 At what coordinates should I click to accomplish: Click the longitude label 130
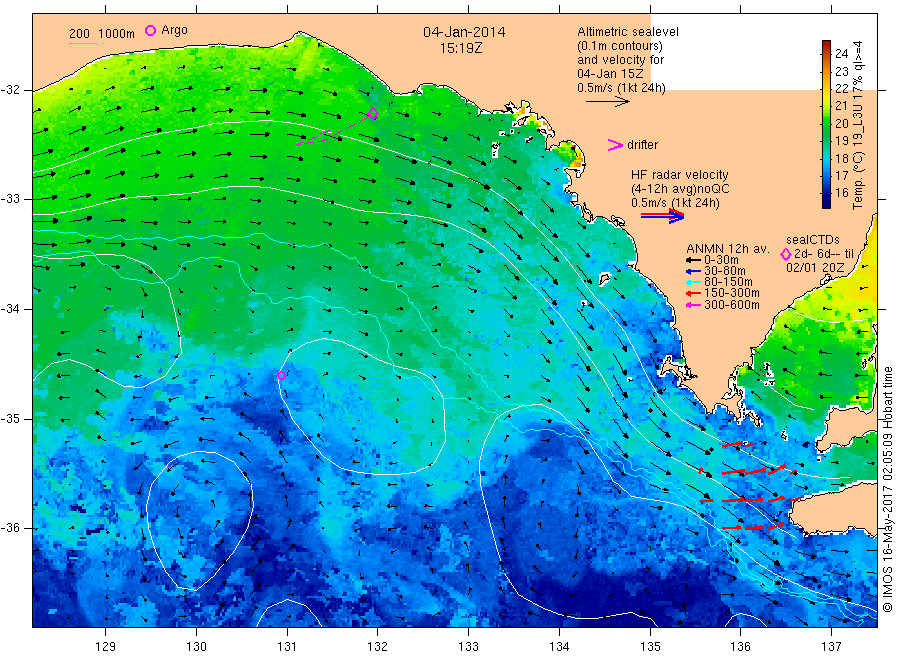click(x=196, y=647)
